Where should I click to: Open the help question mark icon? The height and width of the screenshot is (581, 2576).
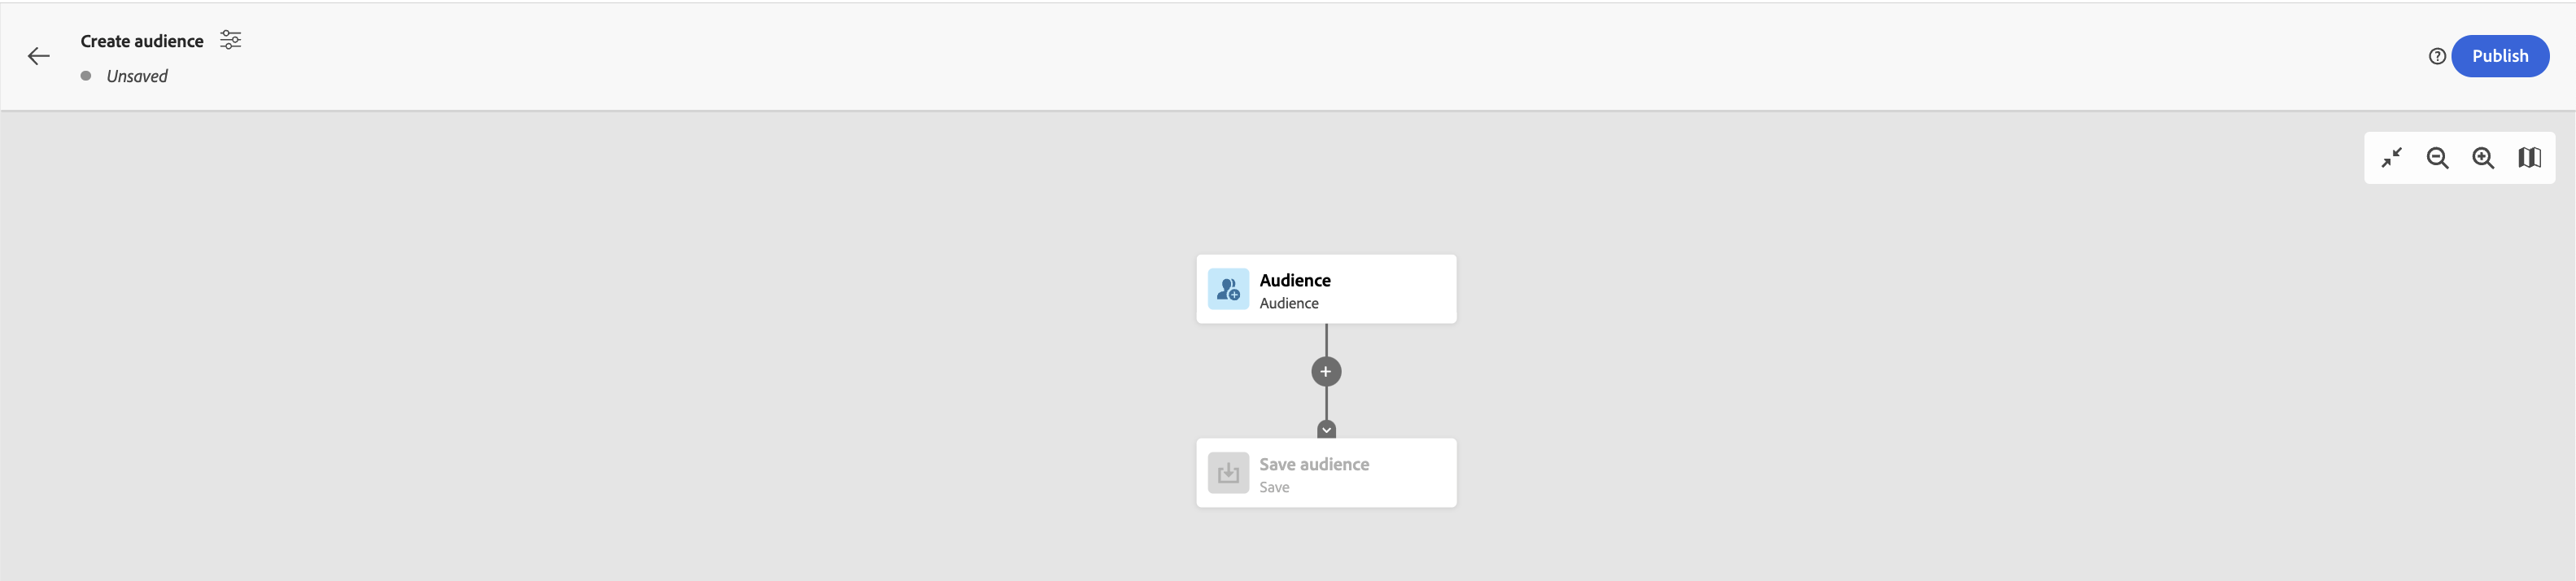(x=2437, y=56)
